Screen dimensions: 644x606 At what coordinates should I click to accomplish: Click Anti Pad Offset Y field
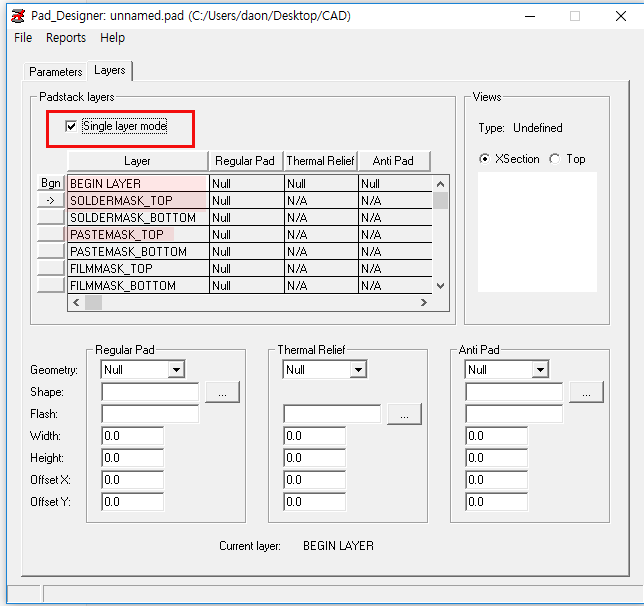point(496,502)
